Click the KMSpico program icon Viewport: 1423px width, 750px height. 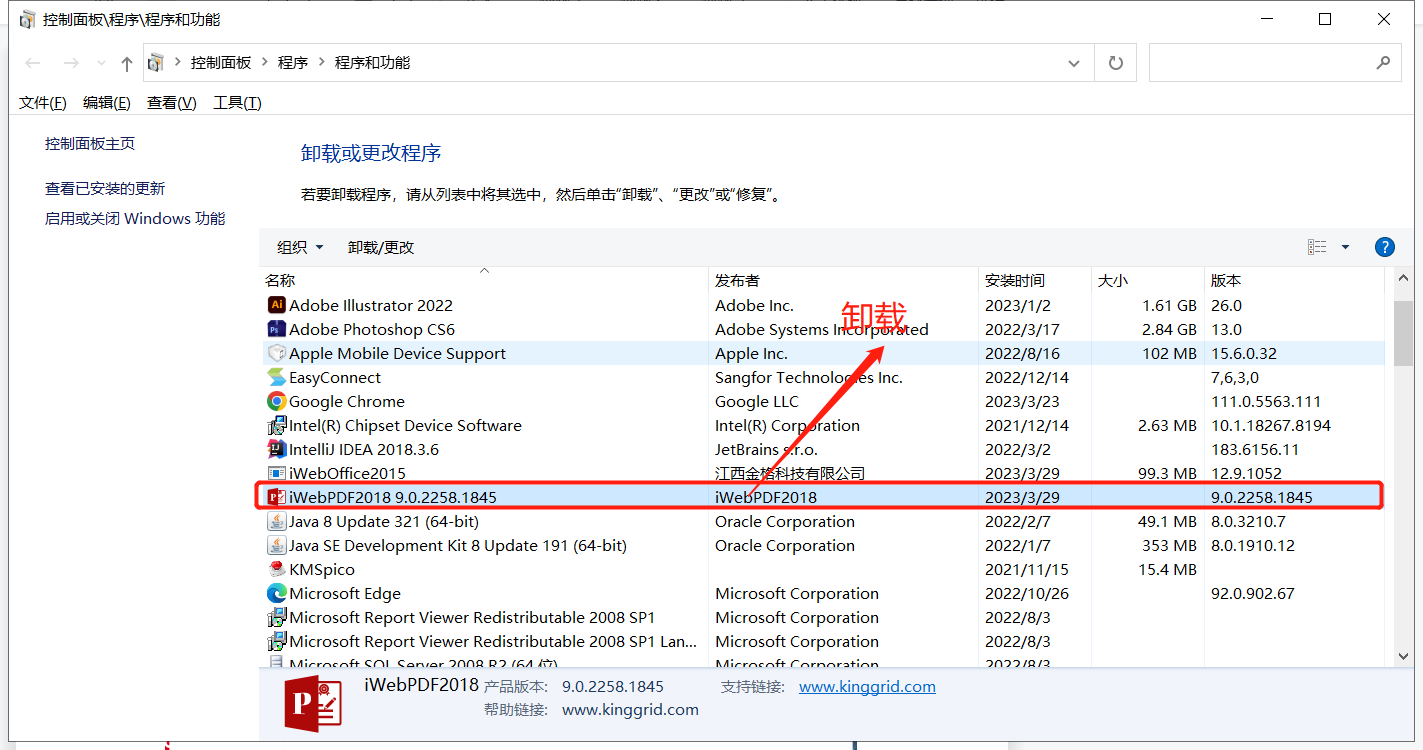coord(277,569)
